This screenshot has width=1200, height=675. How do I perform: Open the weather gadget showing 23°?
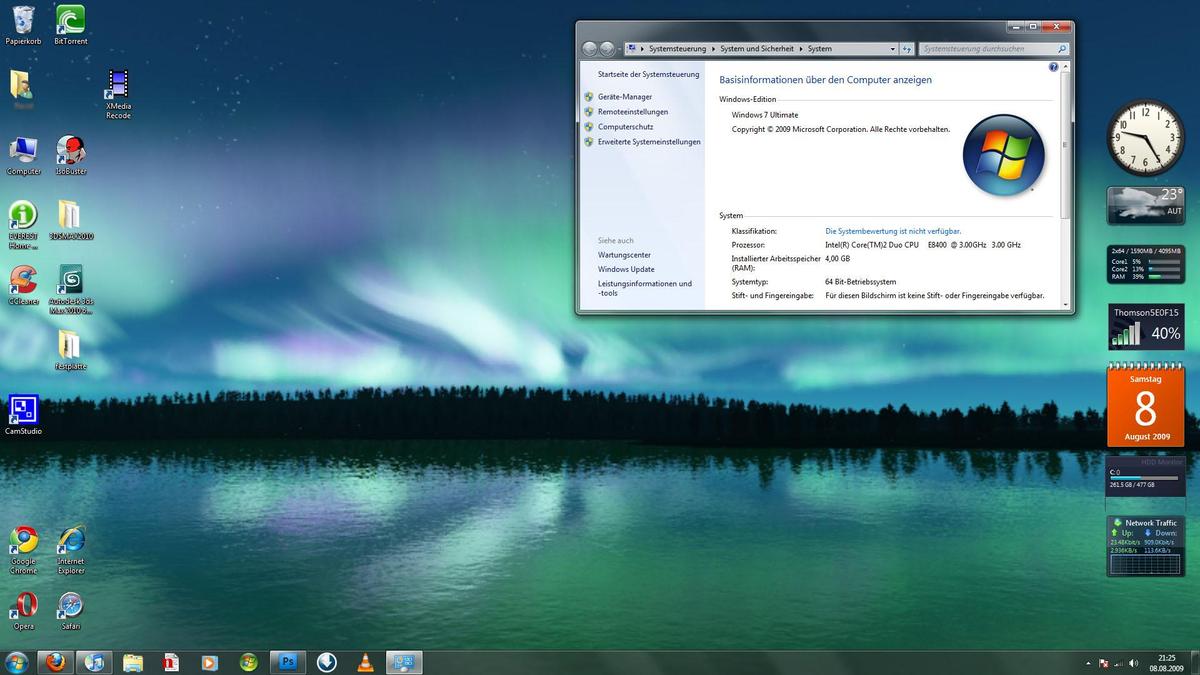pyautogui.click(x=1145, y=205)
